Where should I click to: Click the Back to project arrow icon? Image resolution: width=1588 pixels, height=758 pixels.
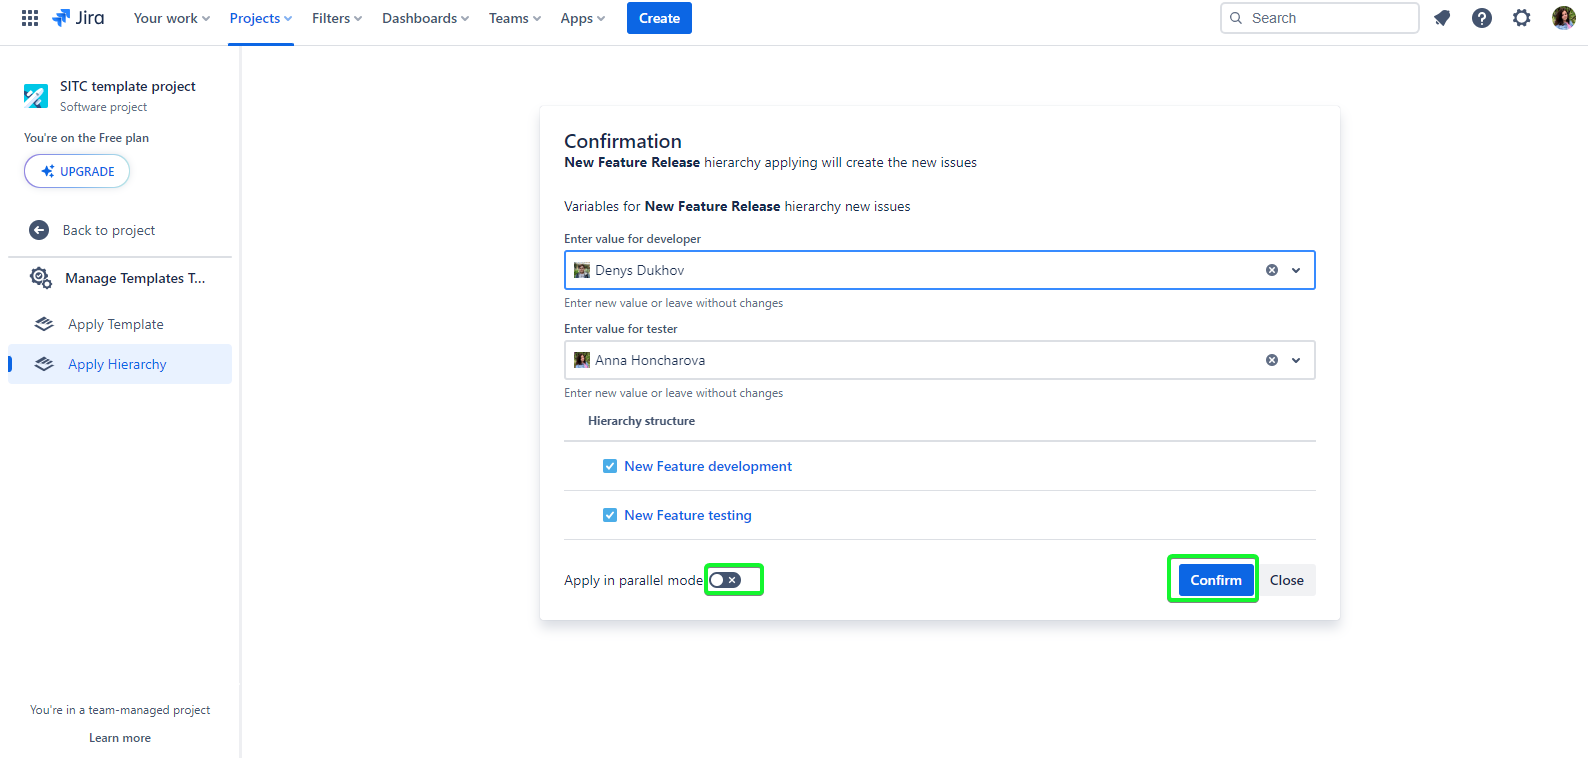pyautogui.click(x=39, y=230)
